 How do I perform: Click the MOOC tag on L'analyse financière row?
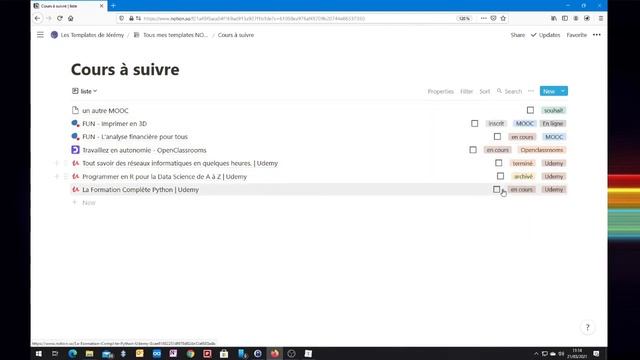point(554,137)
